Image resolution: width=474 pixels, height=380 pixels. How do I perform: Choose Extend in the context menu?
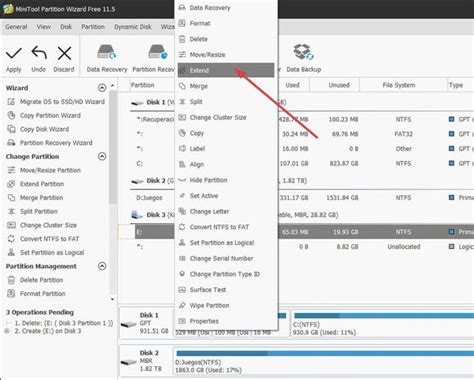226,70
